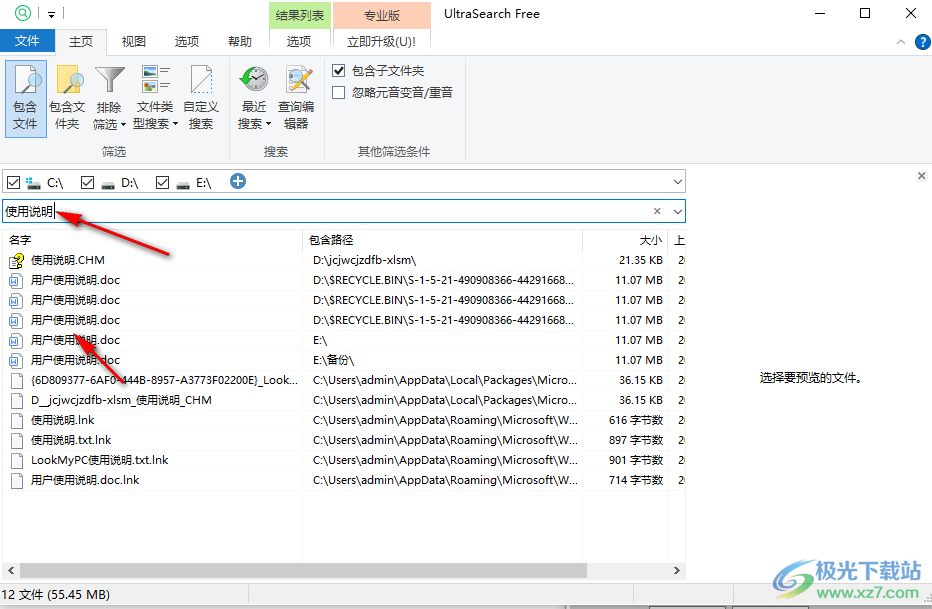The height and width of the screenshot is (609, 932).
Task: Disable 包含子文件夹 option
Action: 338,70
